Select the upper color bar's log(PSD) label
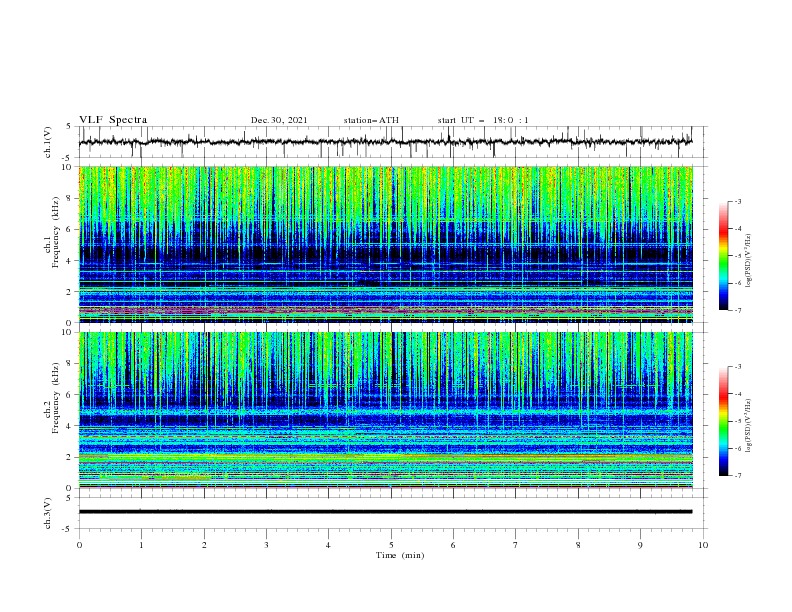Screen dimensions: 792x612 point(749,261)
